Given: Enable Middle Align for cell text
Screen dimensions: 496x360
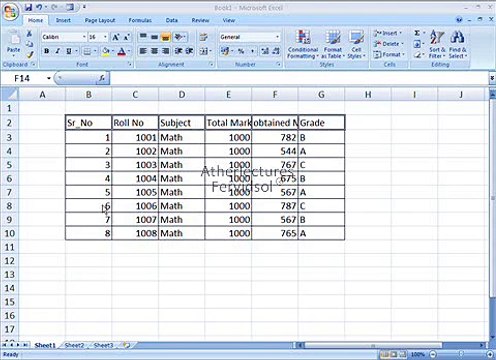Looking at the screenshot, I should pyautogui.click(x=154, y=37).
